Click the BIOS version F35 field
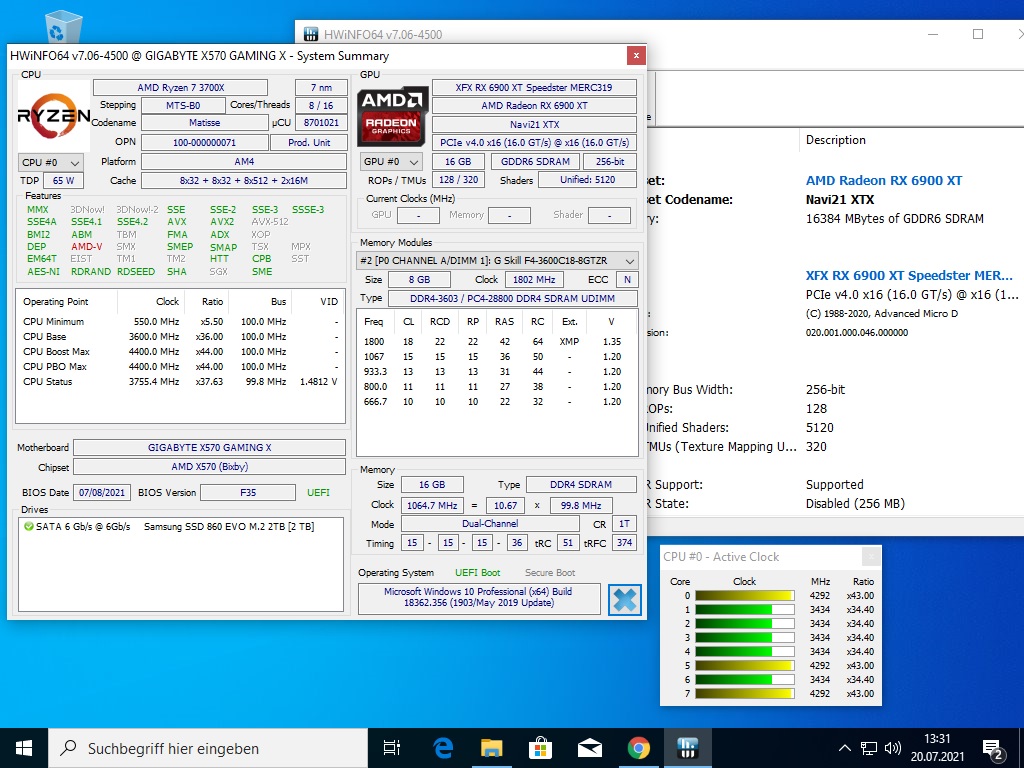This screenshot has width=1024, height=768. (248, 492)
